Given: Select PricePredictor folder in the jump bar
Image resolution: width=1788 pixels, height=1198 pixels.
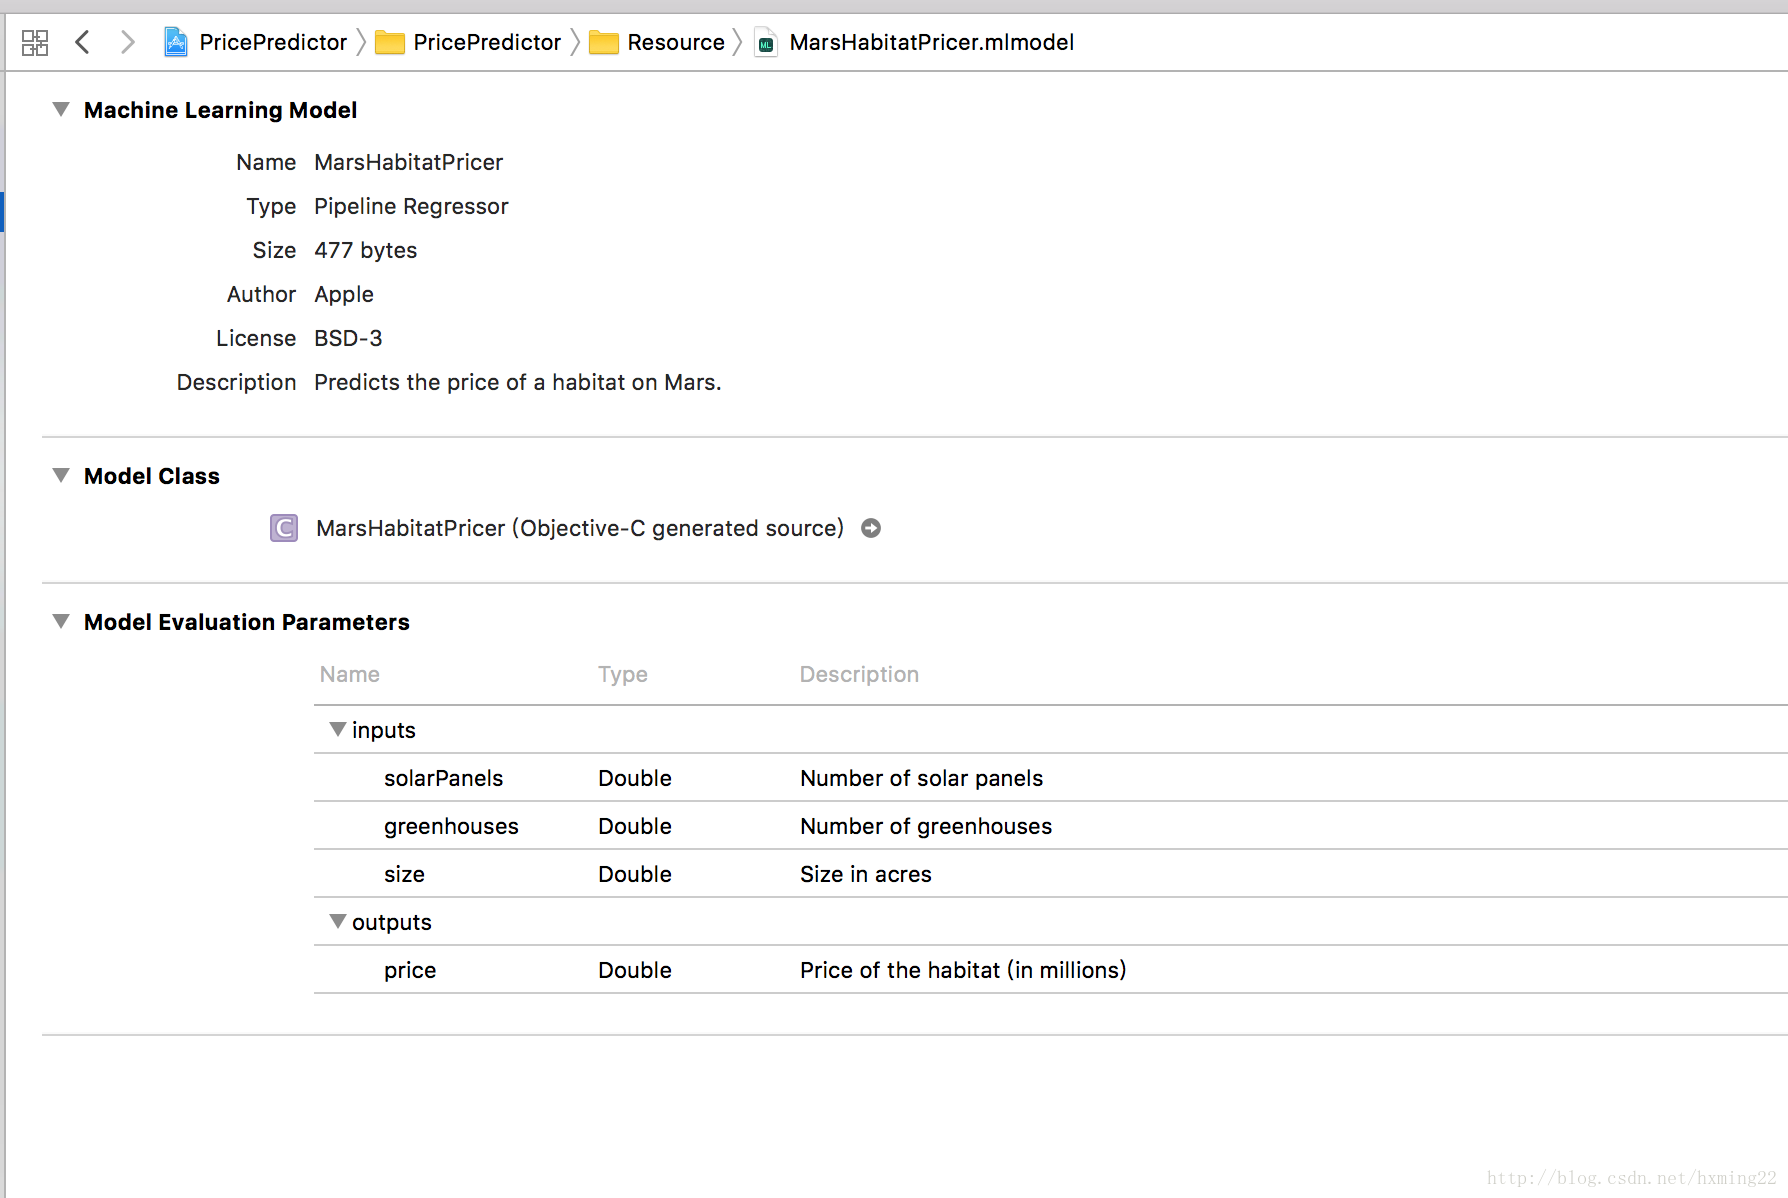Looking at the screenshot, I should (x=487, y=42).
